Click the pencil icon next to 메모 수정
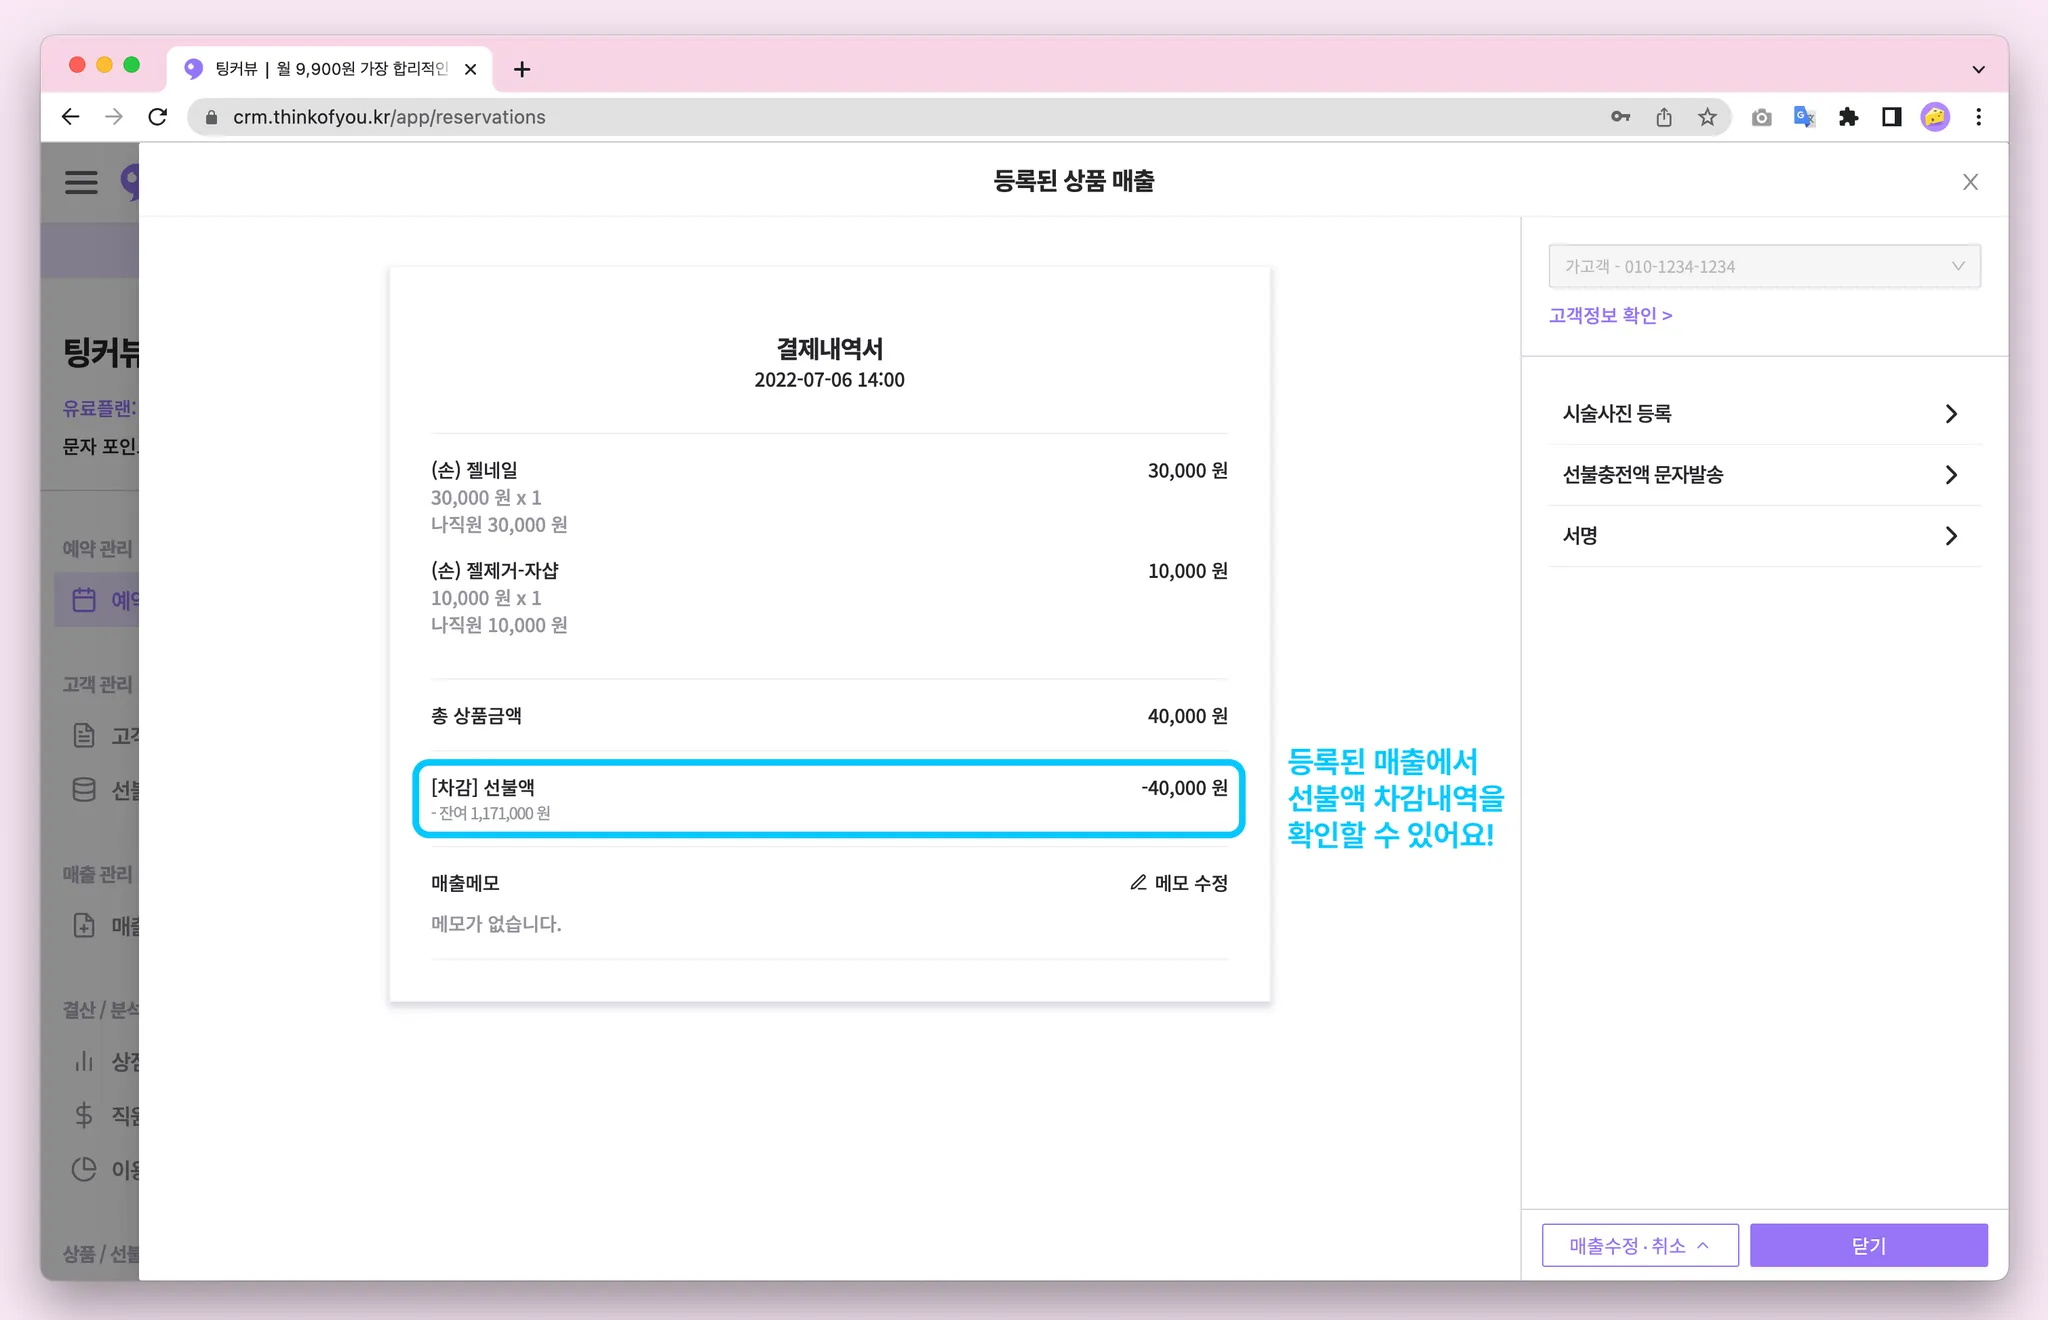The image size is (2048, 1320). (1138, 882)
